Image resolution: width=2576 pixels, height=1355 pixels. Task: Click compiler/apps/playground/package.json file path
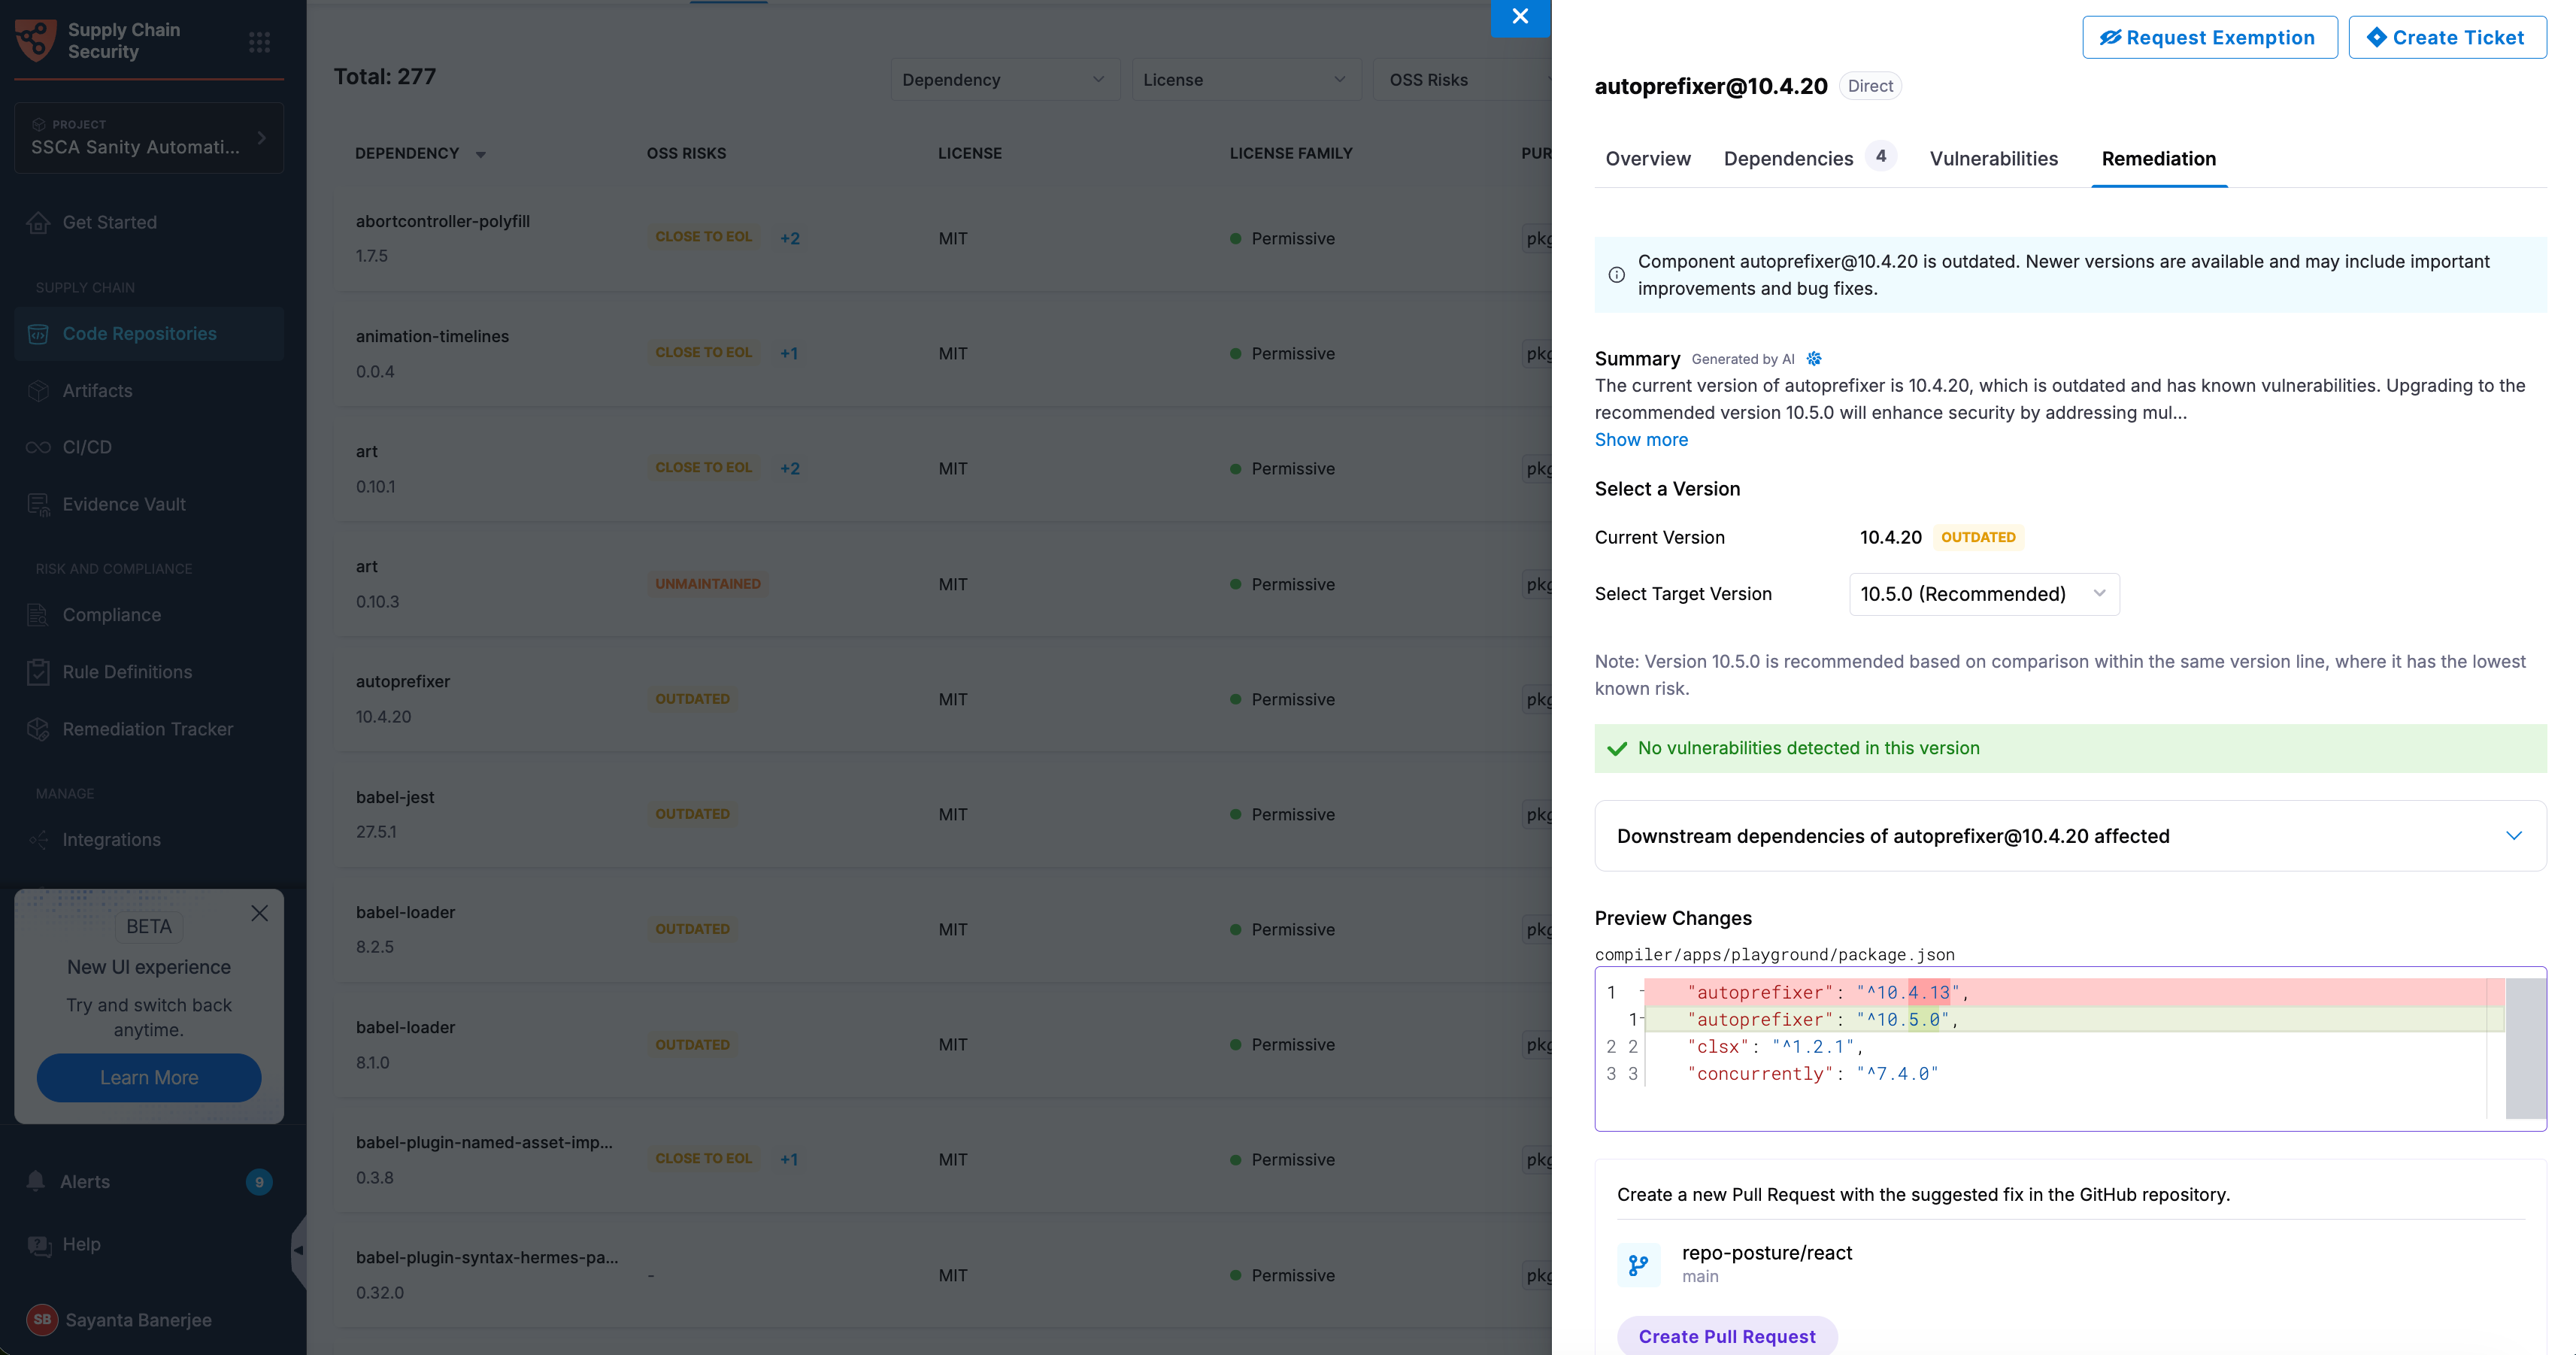click(x=1774, y=955)
